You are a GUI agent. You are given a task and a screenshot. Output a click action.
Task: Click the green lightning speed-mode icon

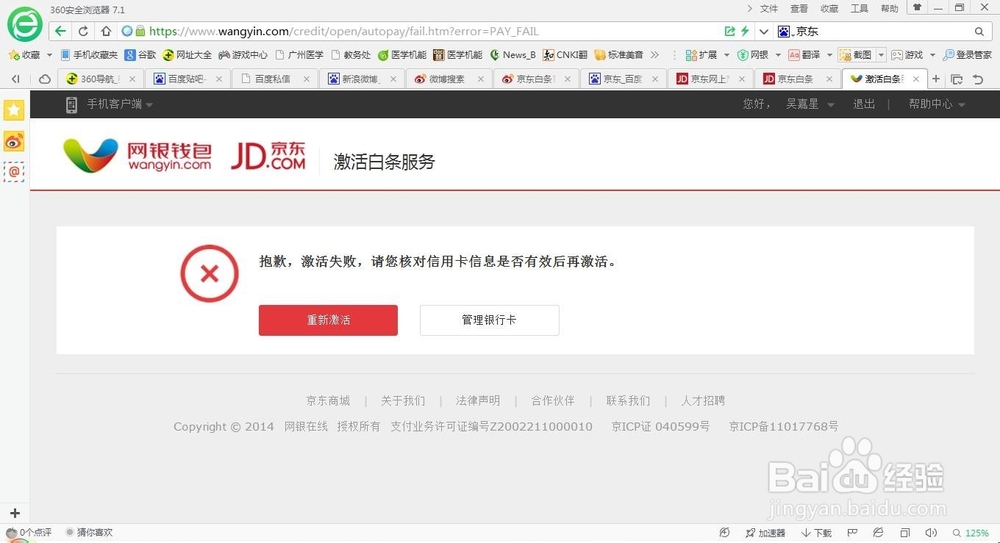[744, 31]
